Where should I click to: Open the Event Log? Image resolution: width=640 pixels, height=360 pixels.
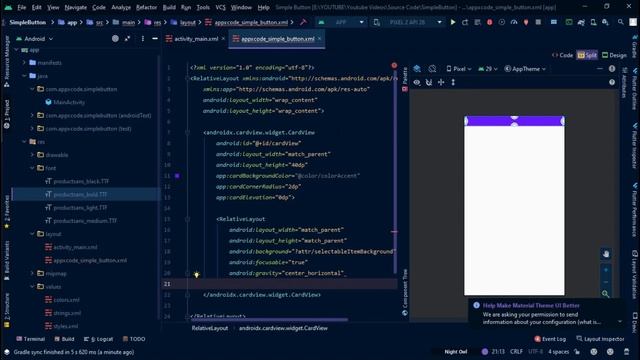pyautogui.click(x=550, y=339)
